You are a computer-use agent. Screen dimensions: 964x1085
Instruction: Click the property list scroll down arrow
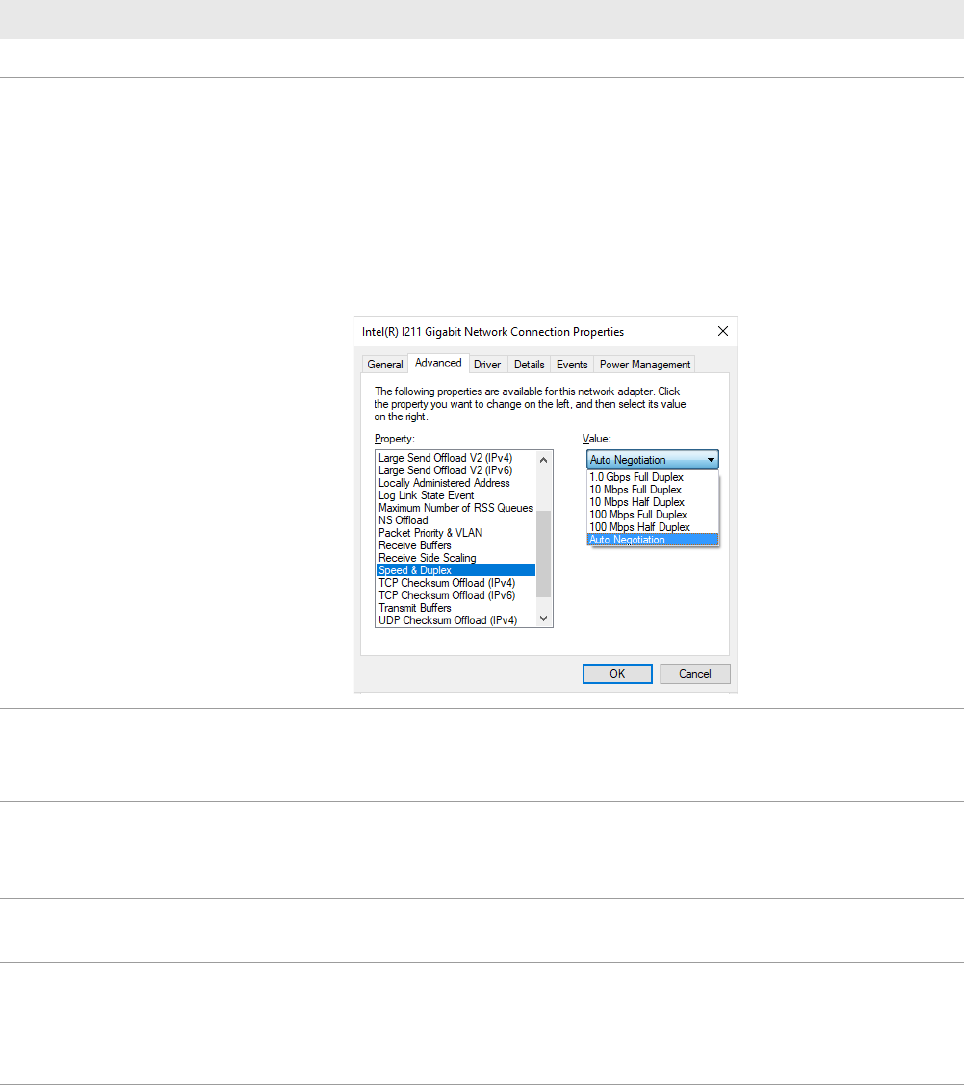click(x=544, y=618)
